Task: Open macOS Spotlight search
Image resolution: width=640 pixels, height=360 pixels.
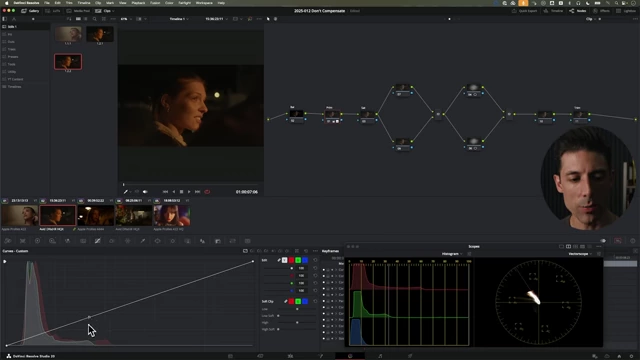Action: (616, 3)
